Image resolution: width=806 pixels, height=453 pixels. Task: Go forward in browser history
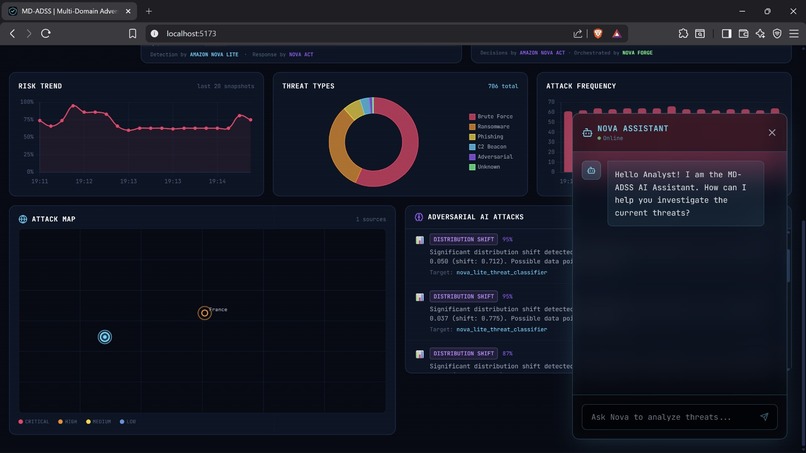[x=29, y=33]
